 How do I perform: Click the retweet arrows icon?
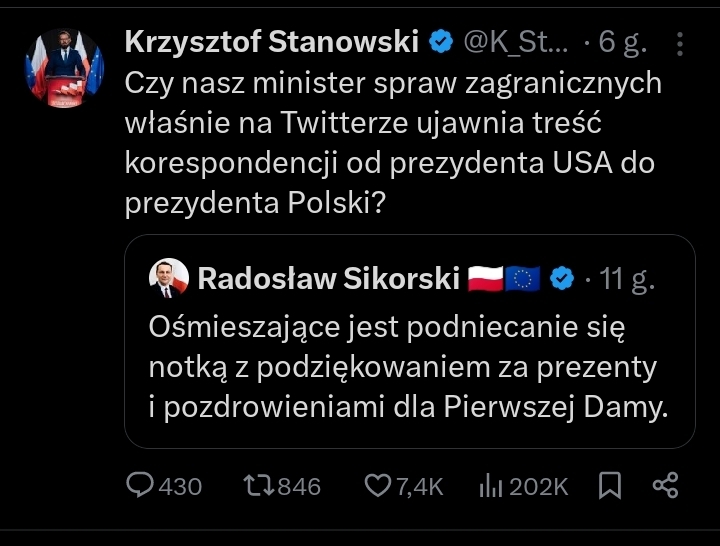tap(257, 486)
